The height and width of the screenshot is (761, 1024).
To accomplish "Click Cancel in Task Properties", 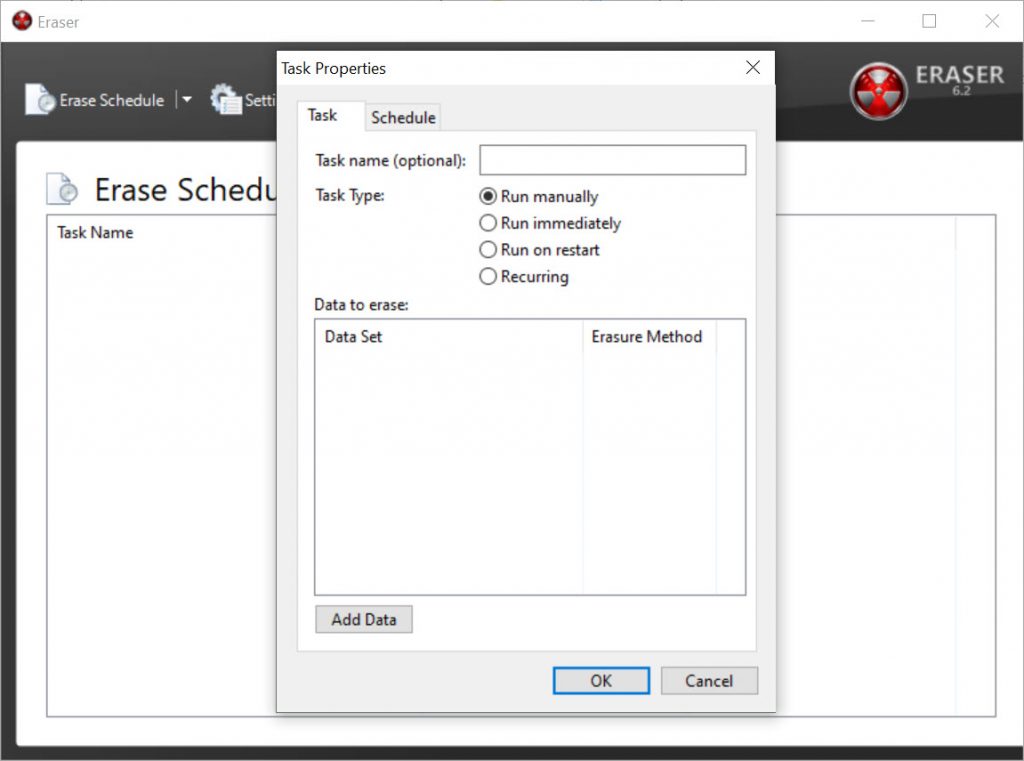I will point(709,681).
